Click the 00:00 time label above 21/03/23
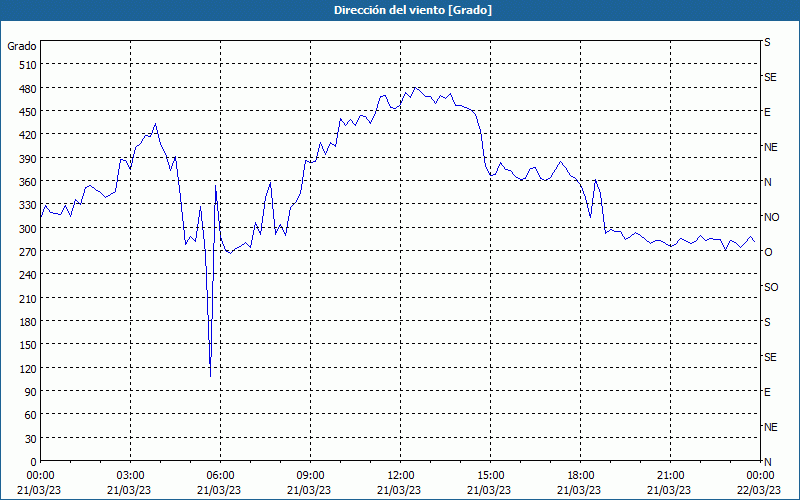This screenshot has width=800, height=500. point(41,476)
